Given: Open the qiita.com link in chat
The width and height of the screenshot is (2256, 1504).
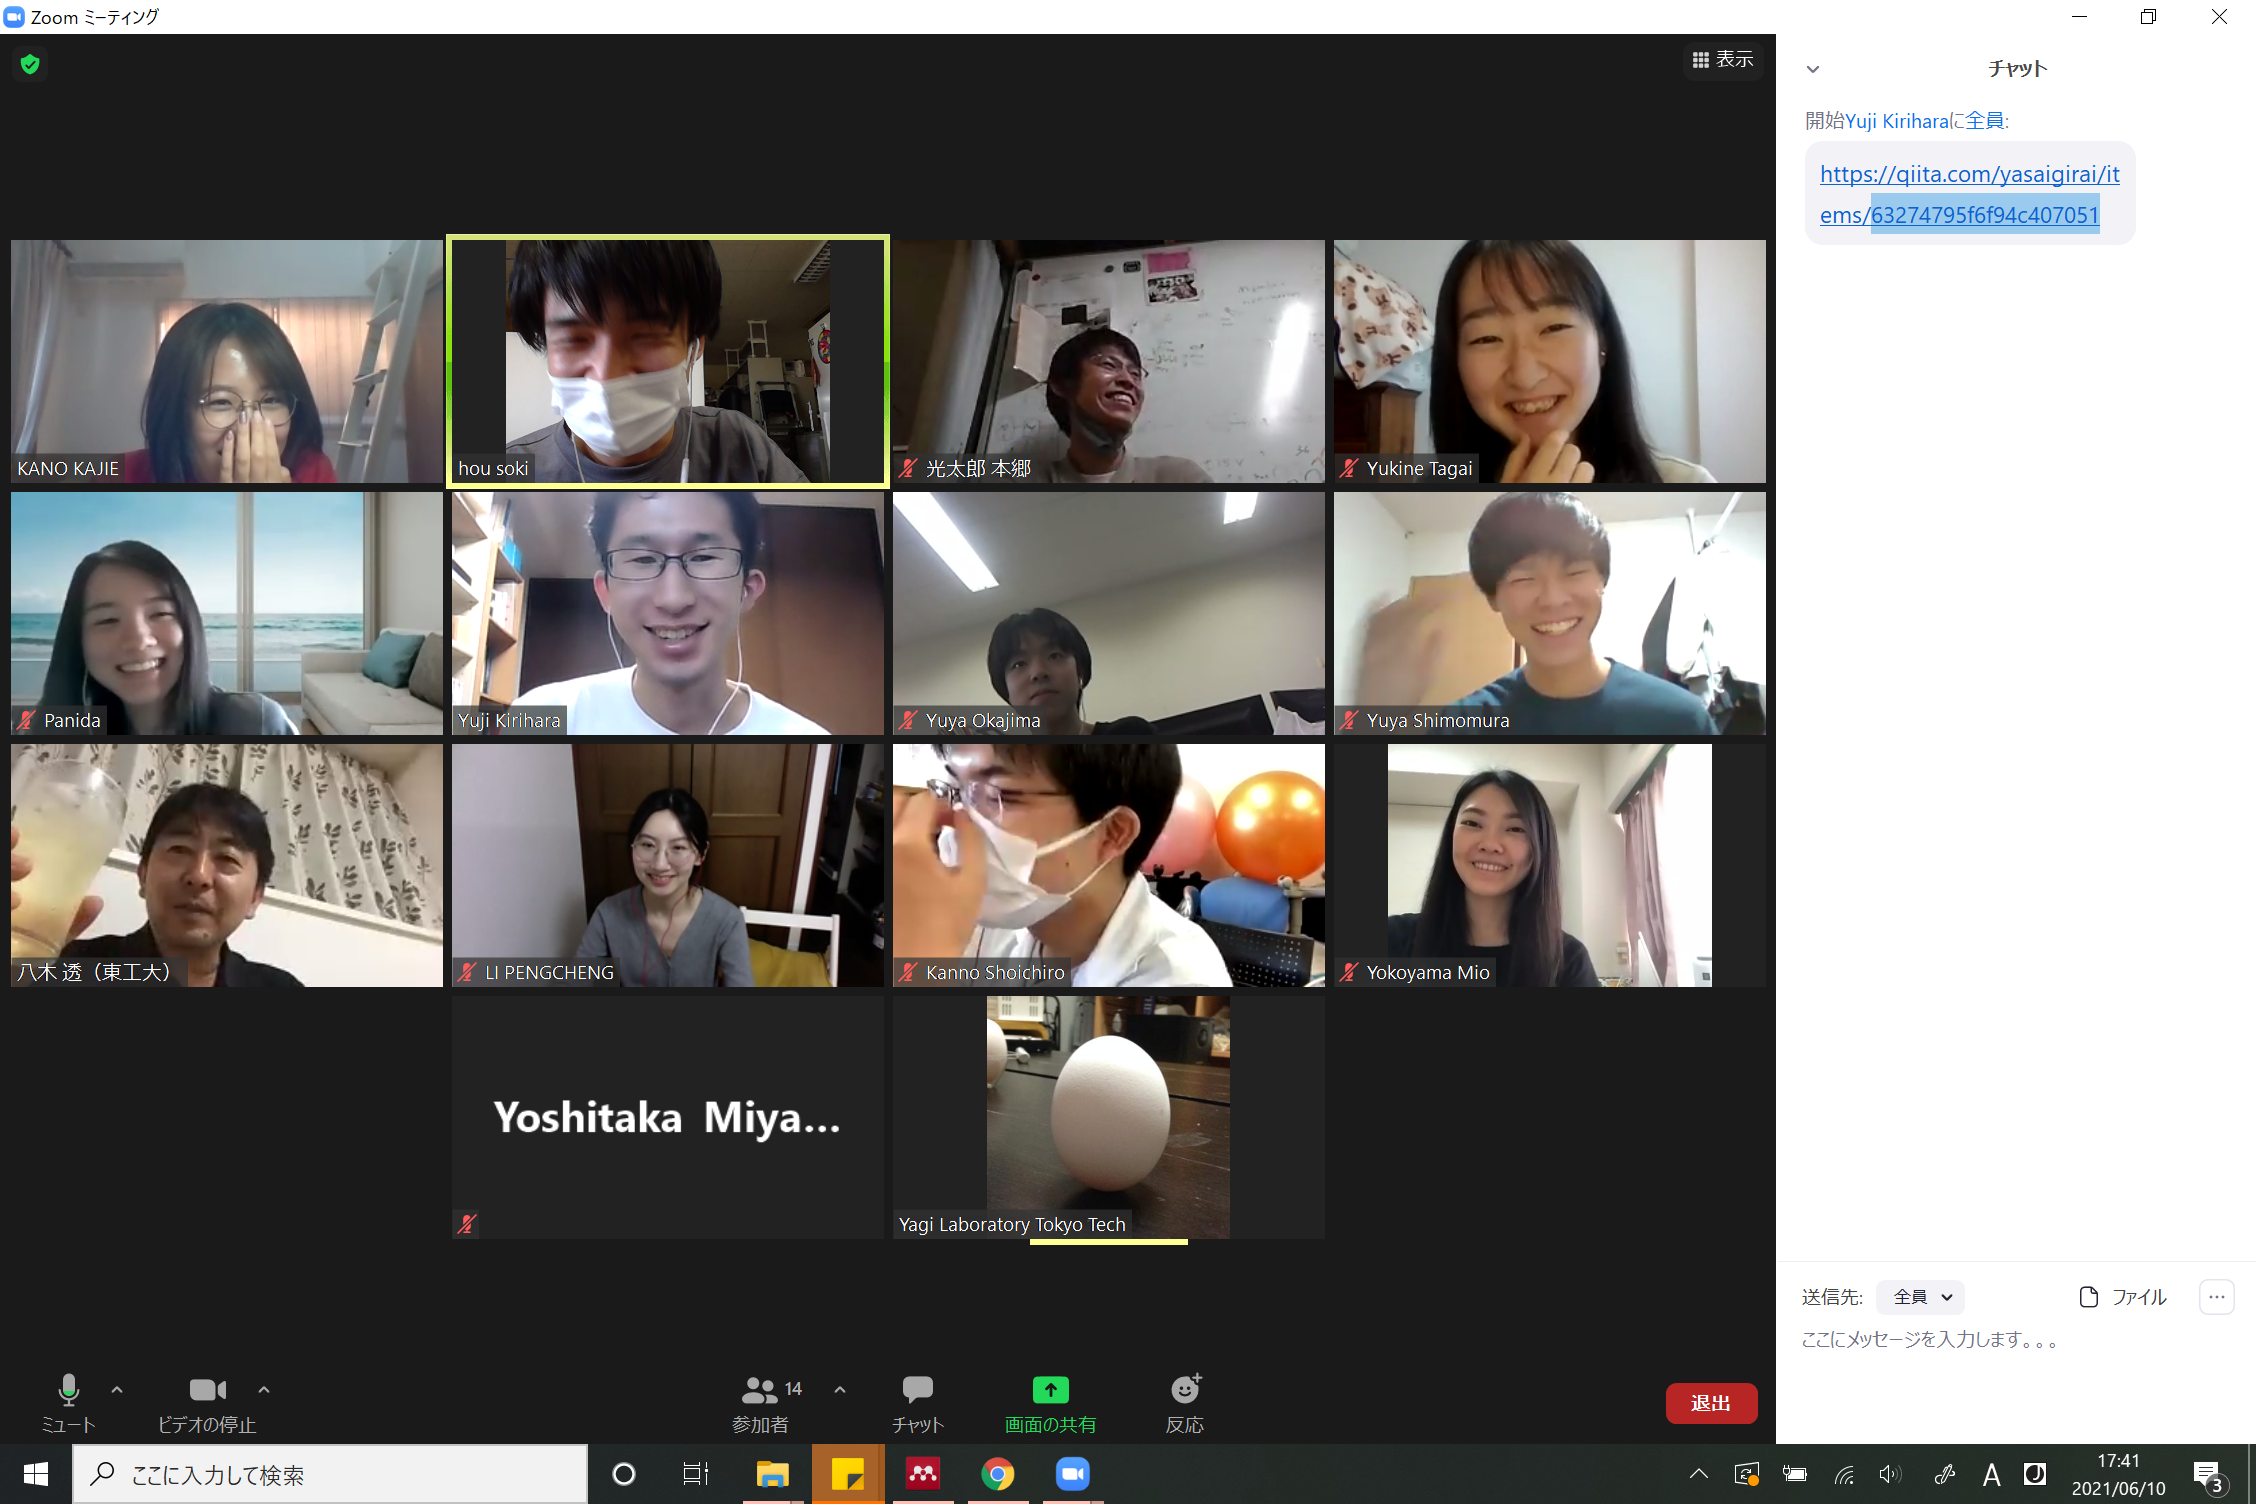Looking at the screenshot, I should (1968, 175).
